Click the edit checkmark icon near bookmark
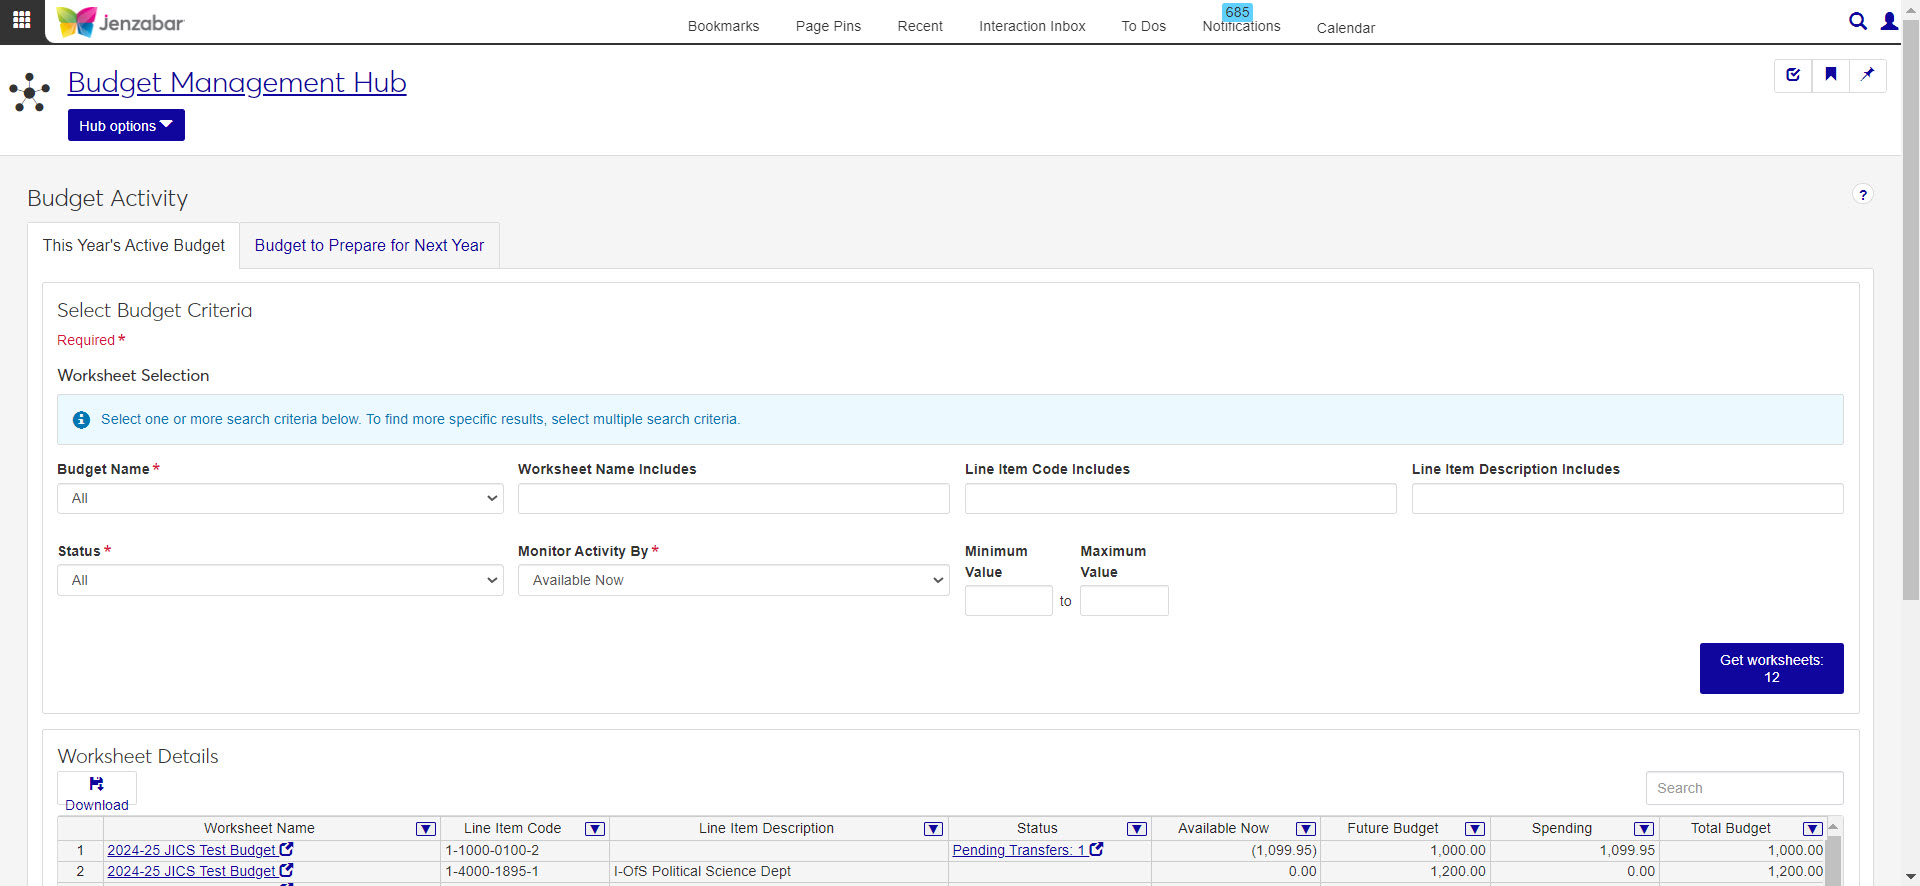1920x886 pixels. tap(1793, 75)
